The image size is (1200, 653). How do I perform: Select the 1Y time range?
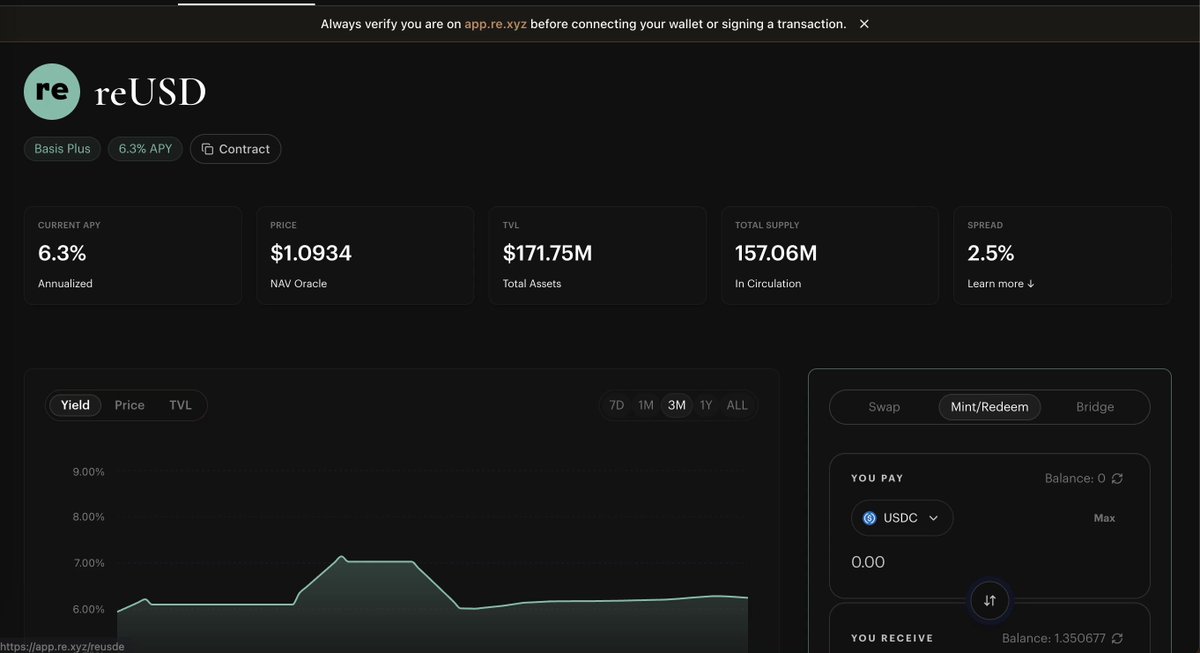point(706,405)
